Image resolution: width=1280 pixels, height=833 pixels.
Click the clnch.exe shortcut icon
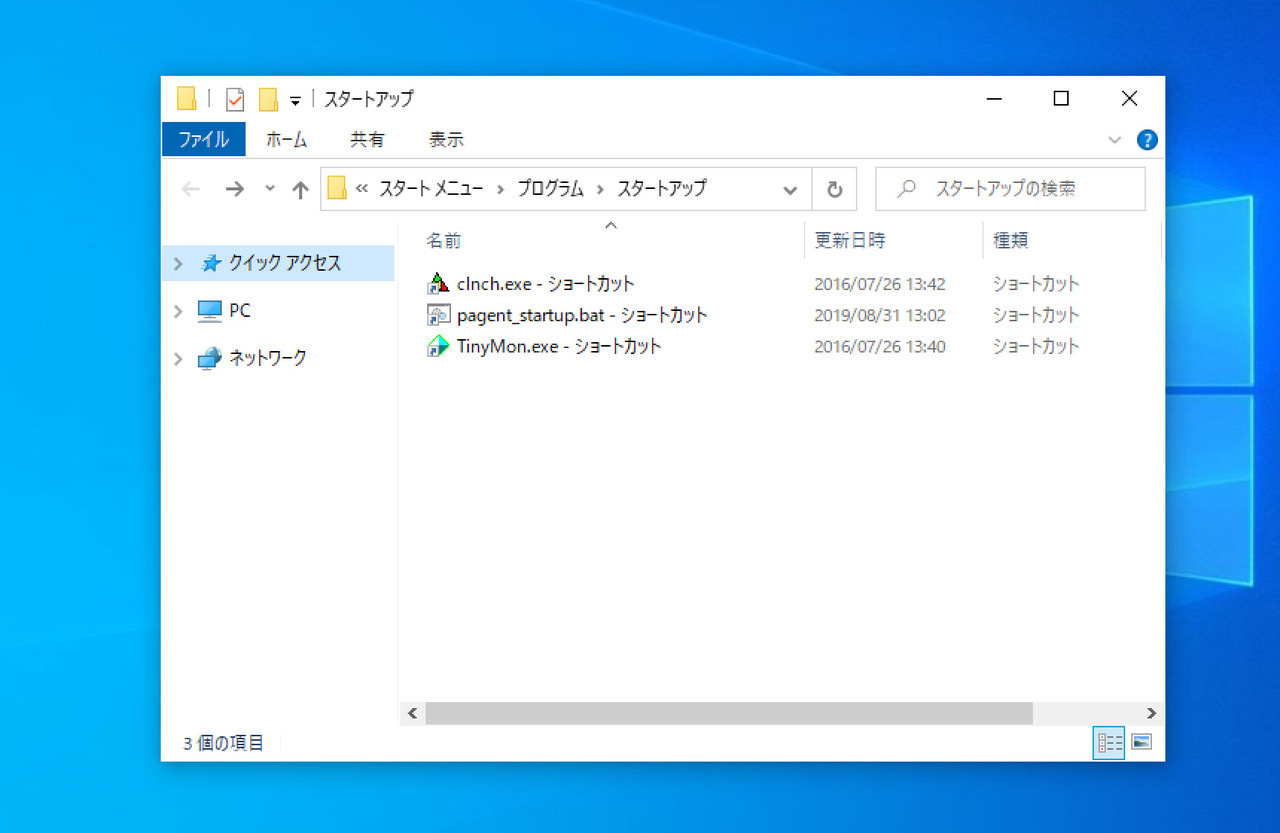coord(438,284)
